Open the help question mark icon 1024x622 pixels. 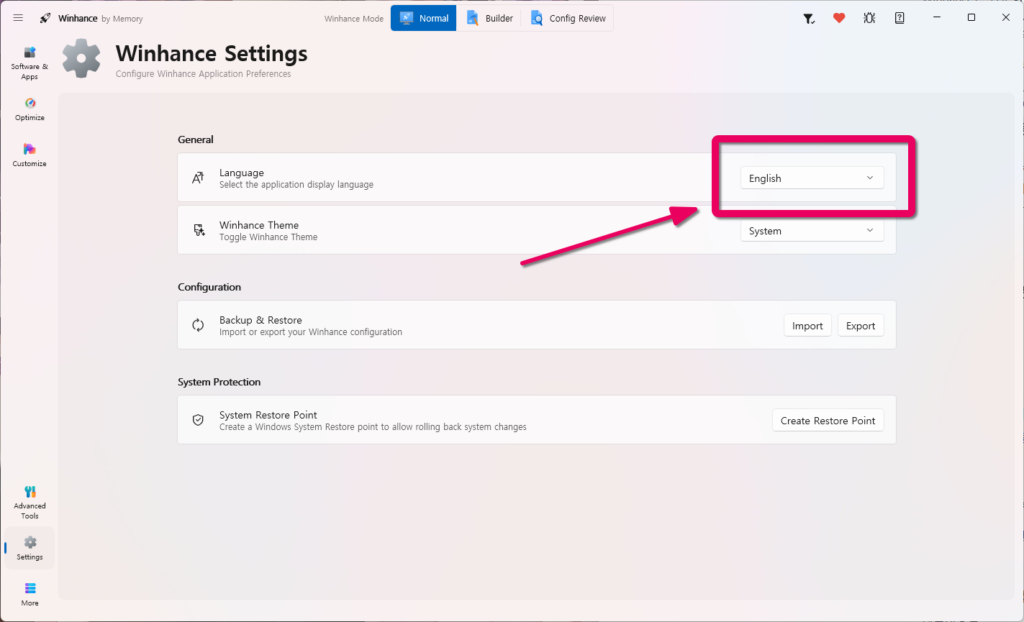(x=899, y=18)
